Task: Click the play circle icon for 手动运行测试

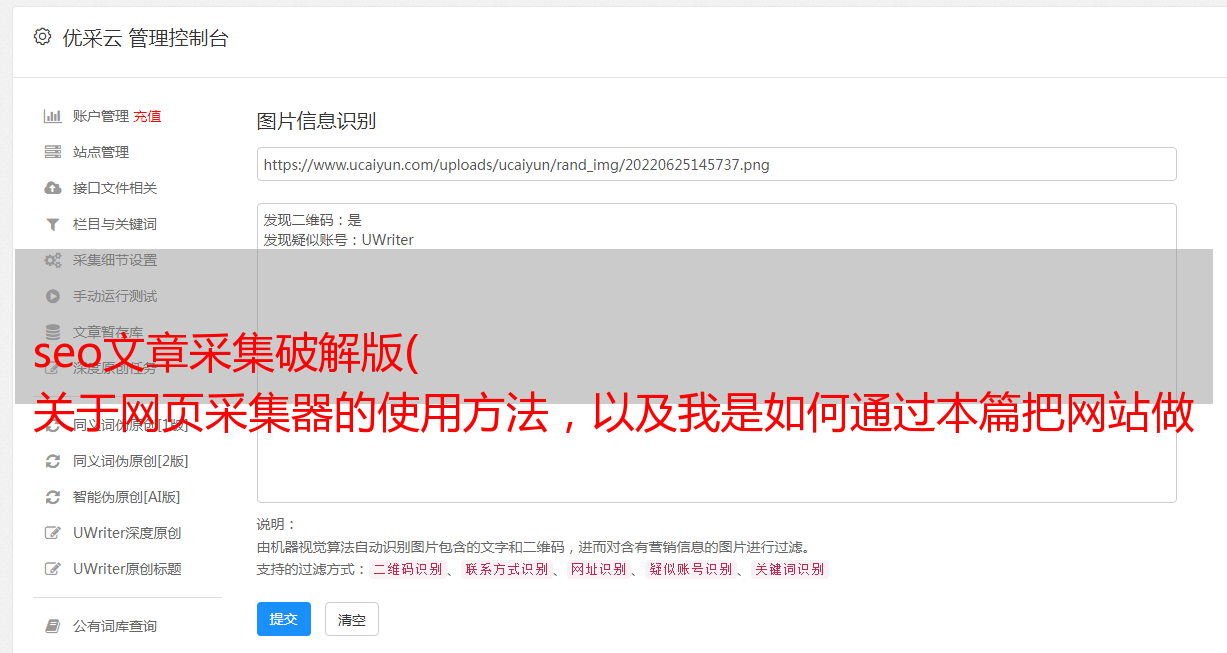Action: tap(53, 296)
